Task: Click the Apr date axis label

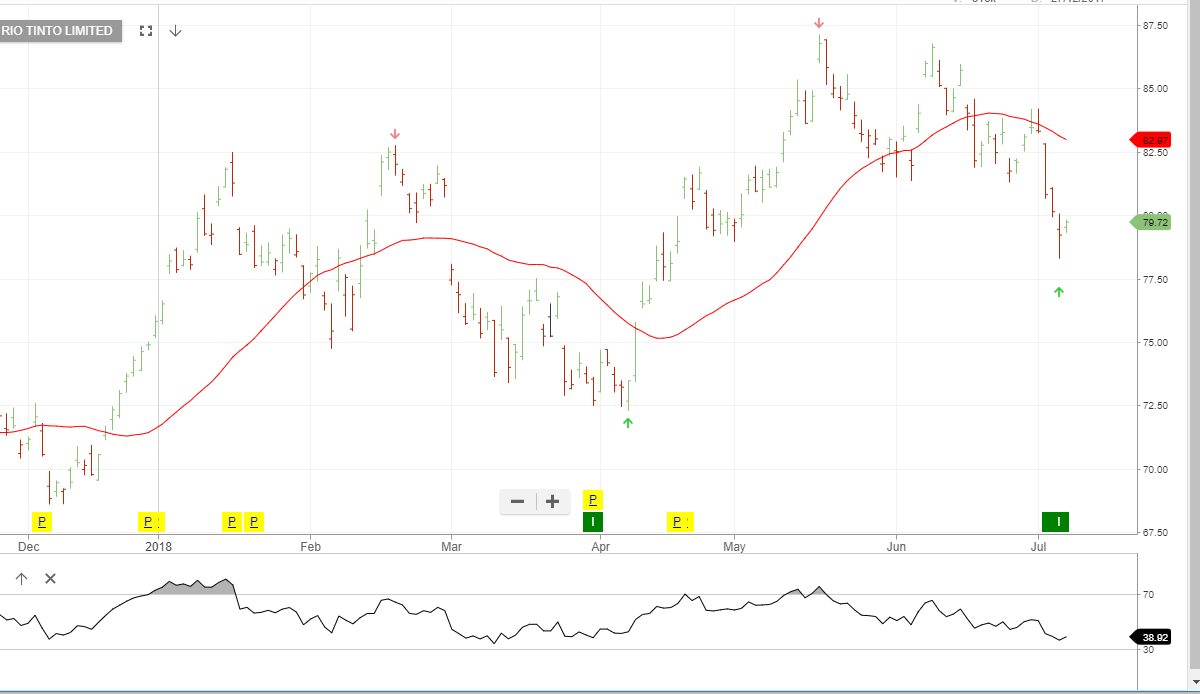Action: (600, 547)
